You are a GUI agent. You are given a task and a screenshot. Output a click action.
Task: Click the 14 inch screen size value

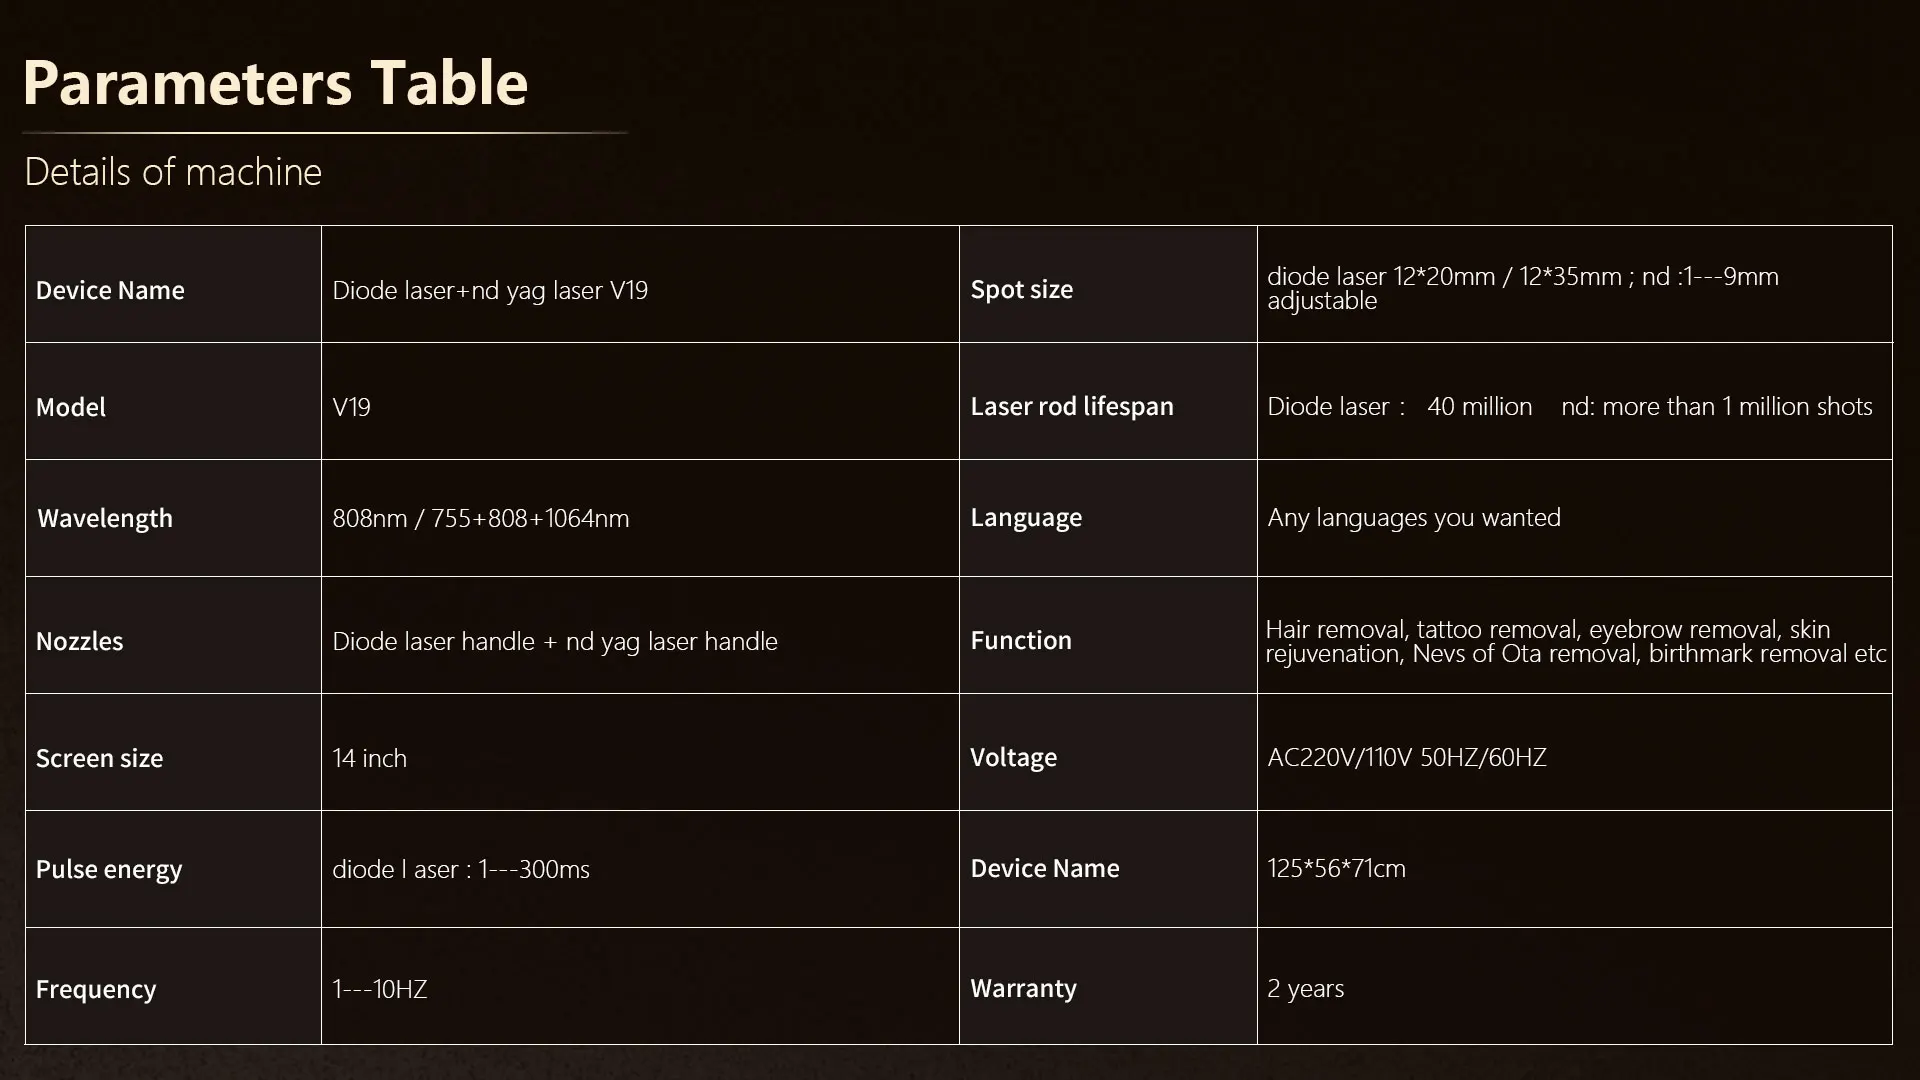point(370,758)
